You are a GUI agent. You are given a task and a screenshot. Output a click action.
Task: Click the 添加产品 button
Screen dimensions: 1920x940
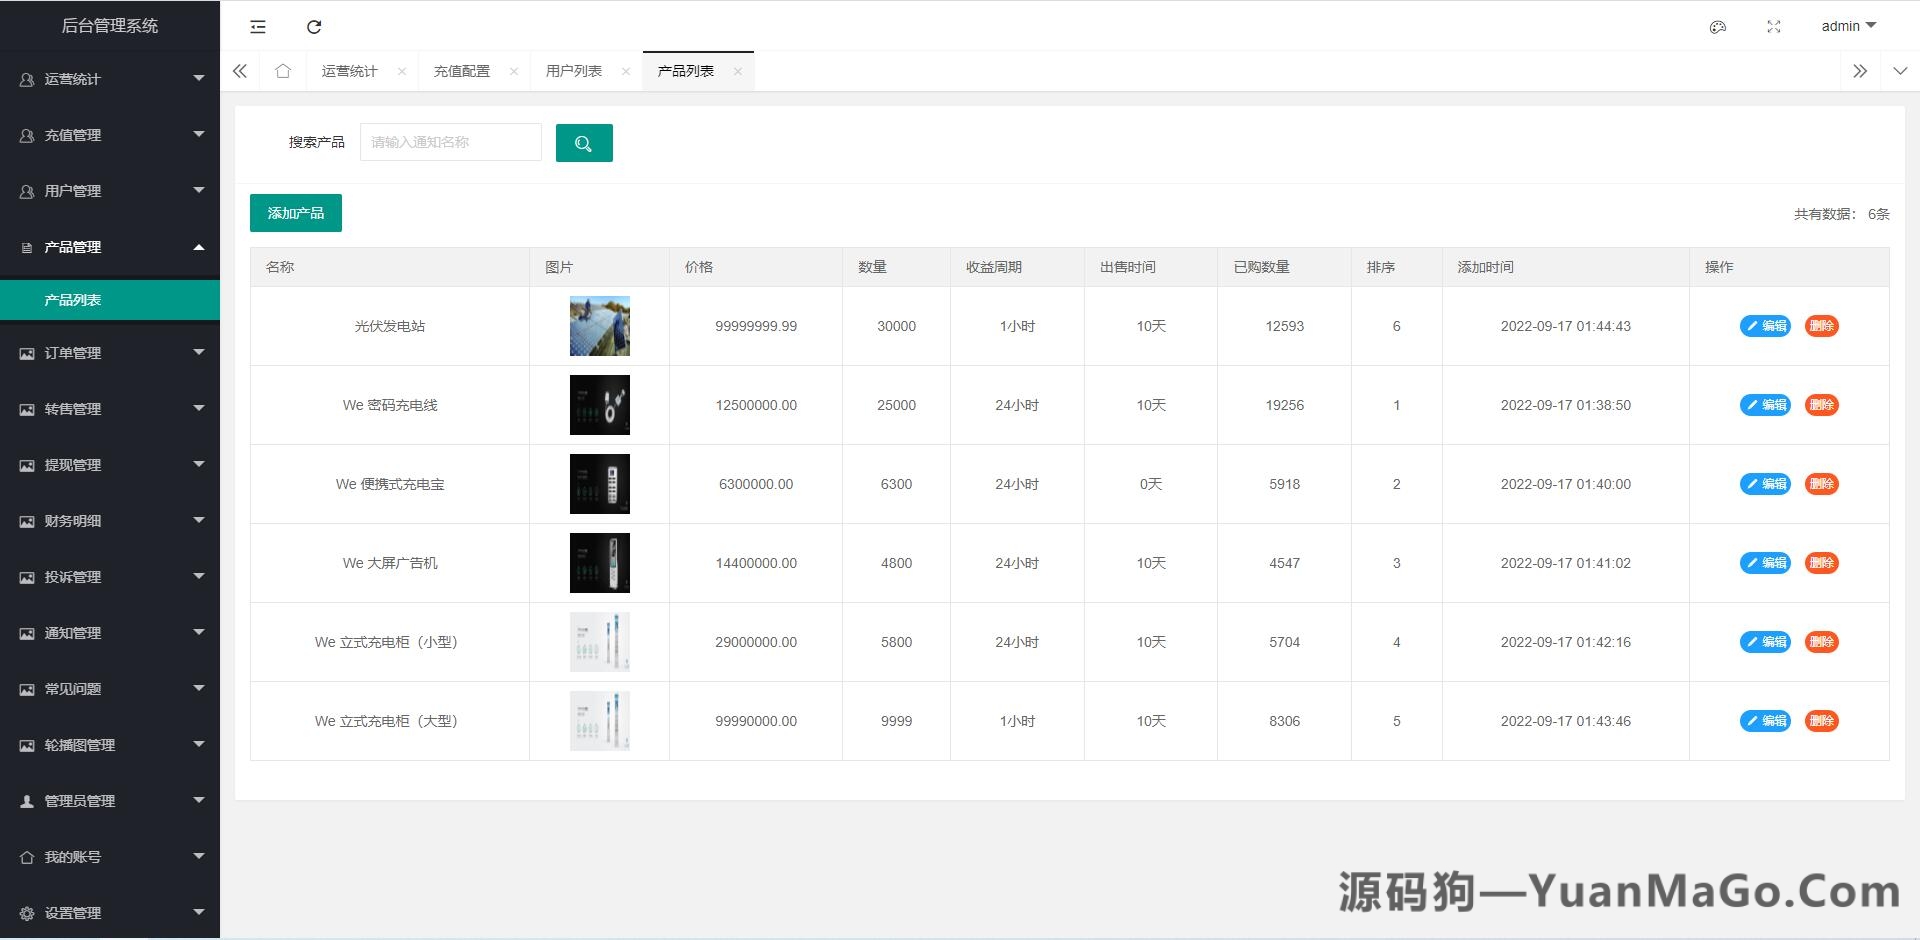(296, 213)
